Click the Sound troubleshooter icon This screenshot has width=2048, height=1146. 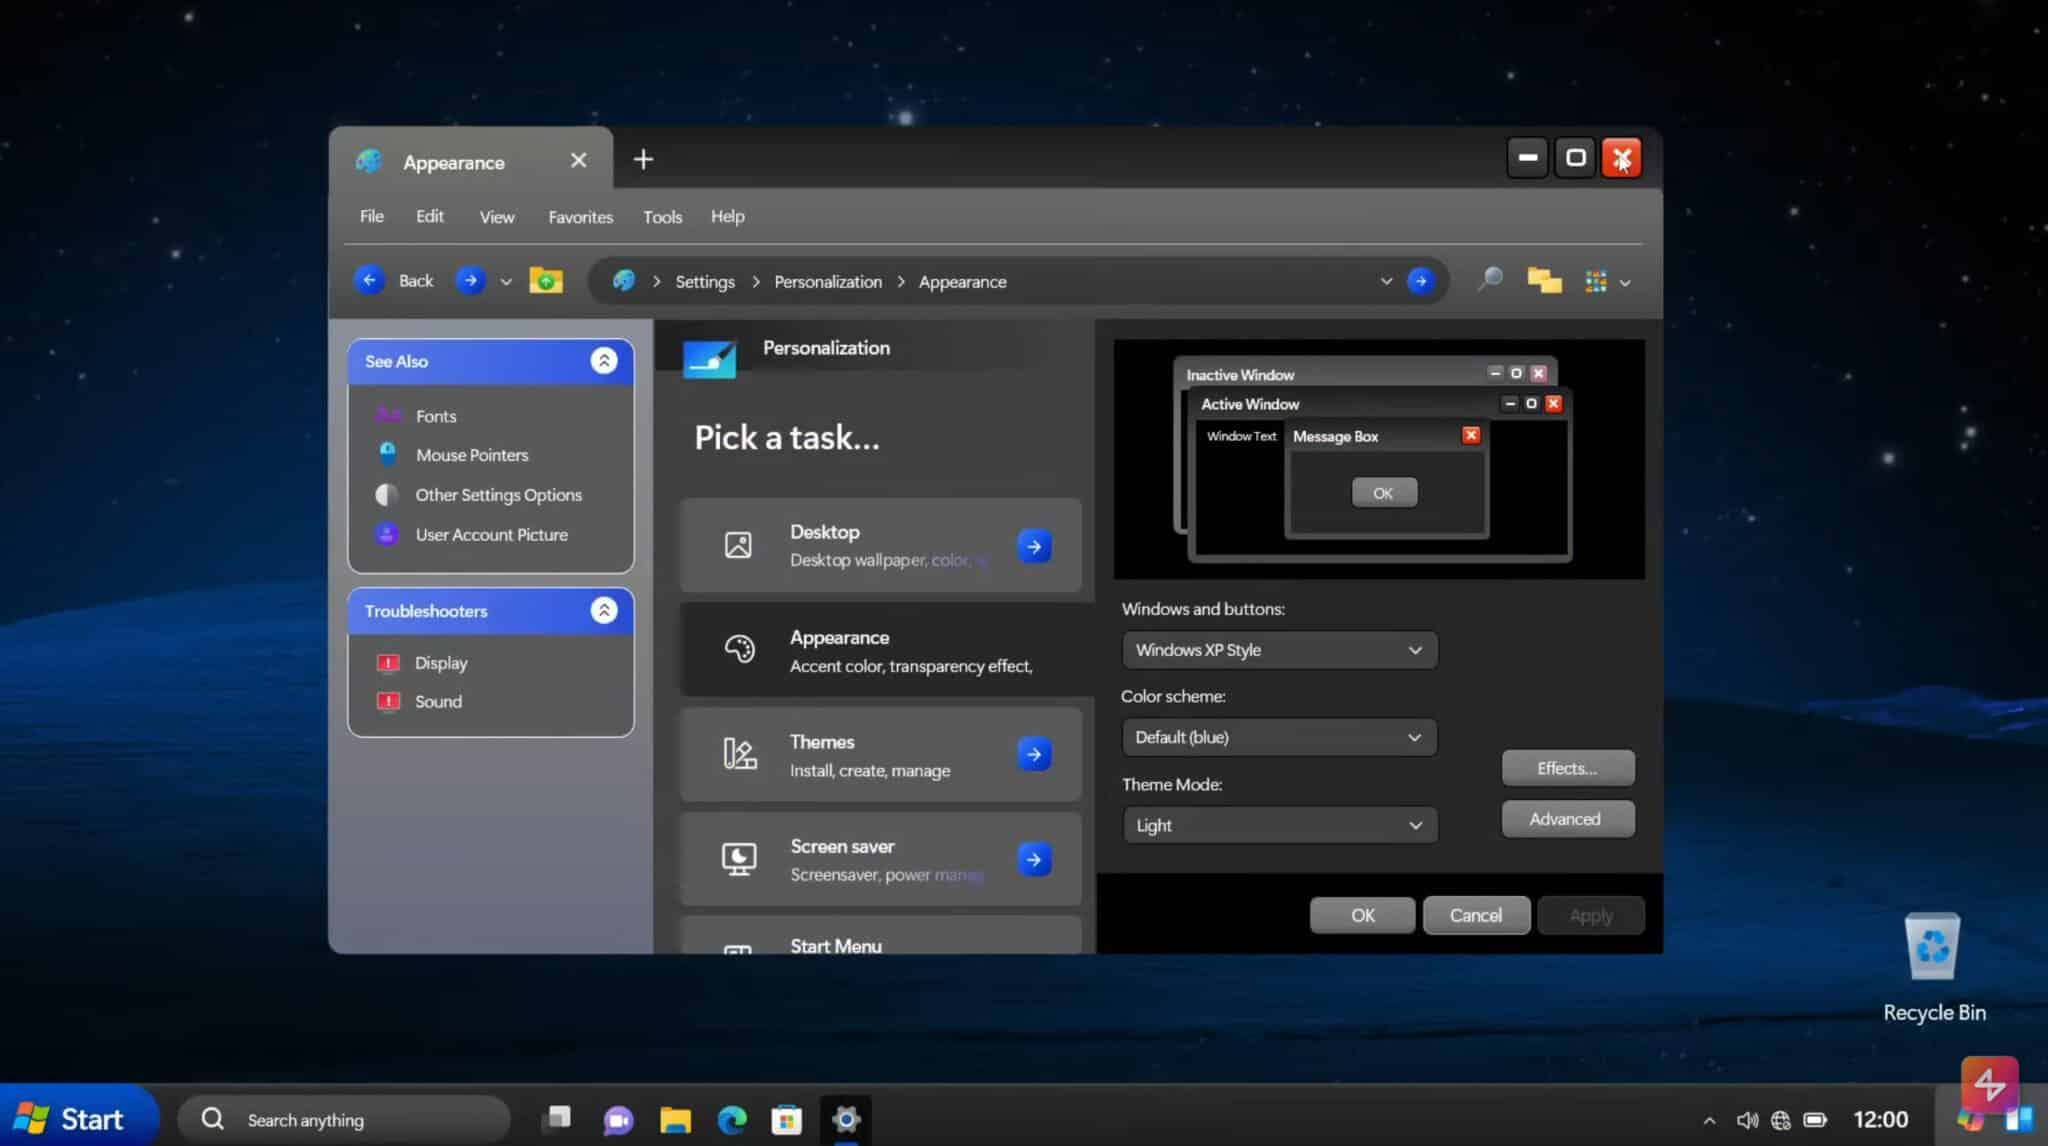(x=388, y=700)
